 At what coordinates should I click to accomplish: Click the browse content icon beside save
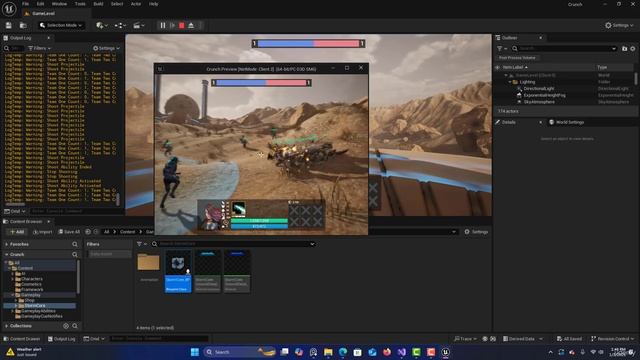(23, 25)
